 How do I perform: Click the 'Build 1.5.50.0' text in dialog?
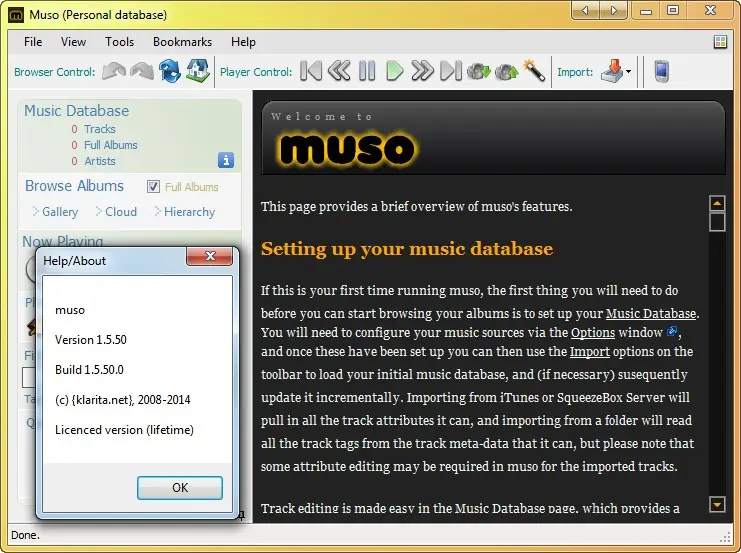[89, 370]
